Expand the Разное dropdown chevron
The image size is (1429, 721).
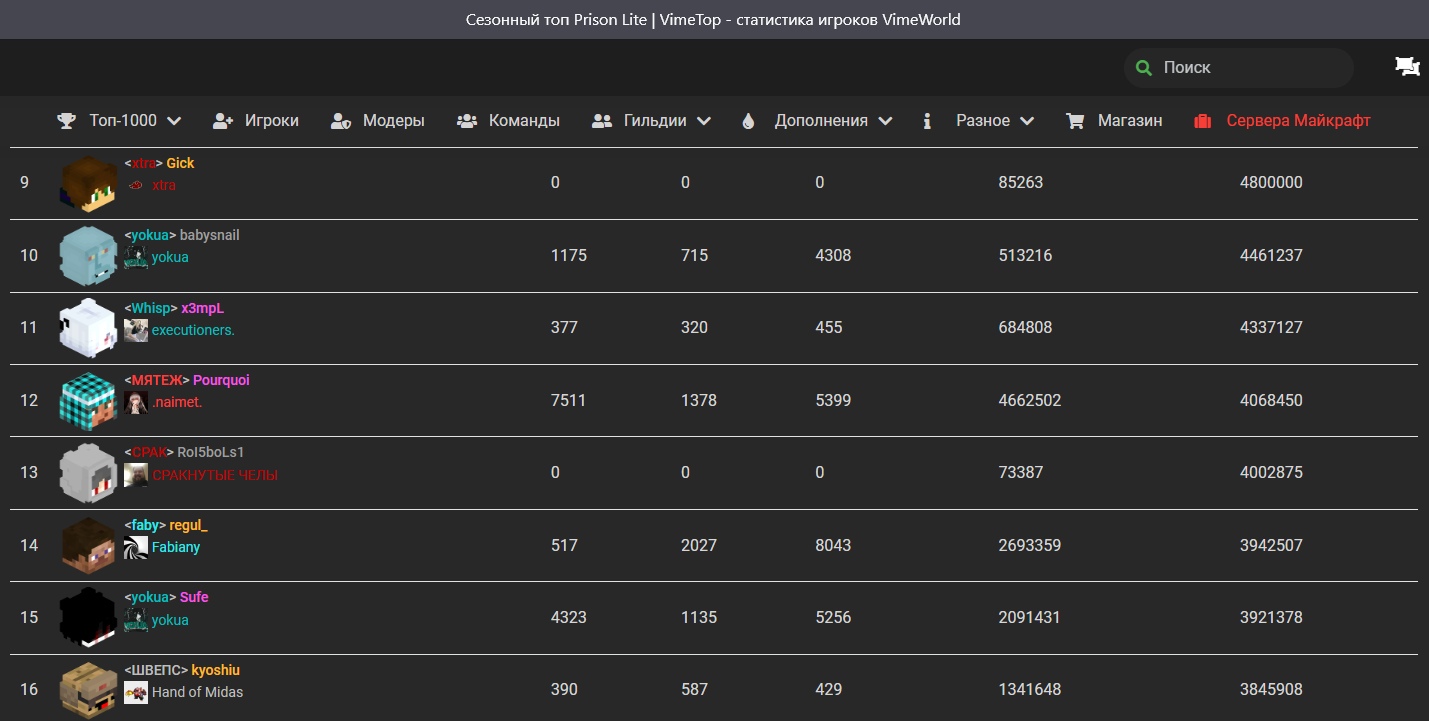(1027, 121)
